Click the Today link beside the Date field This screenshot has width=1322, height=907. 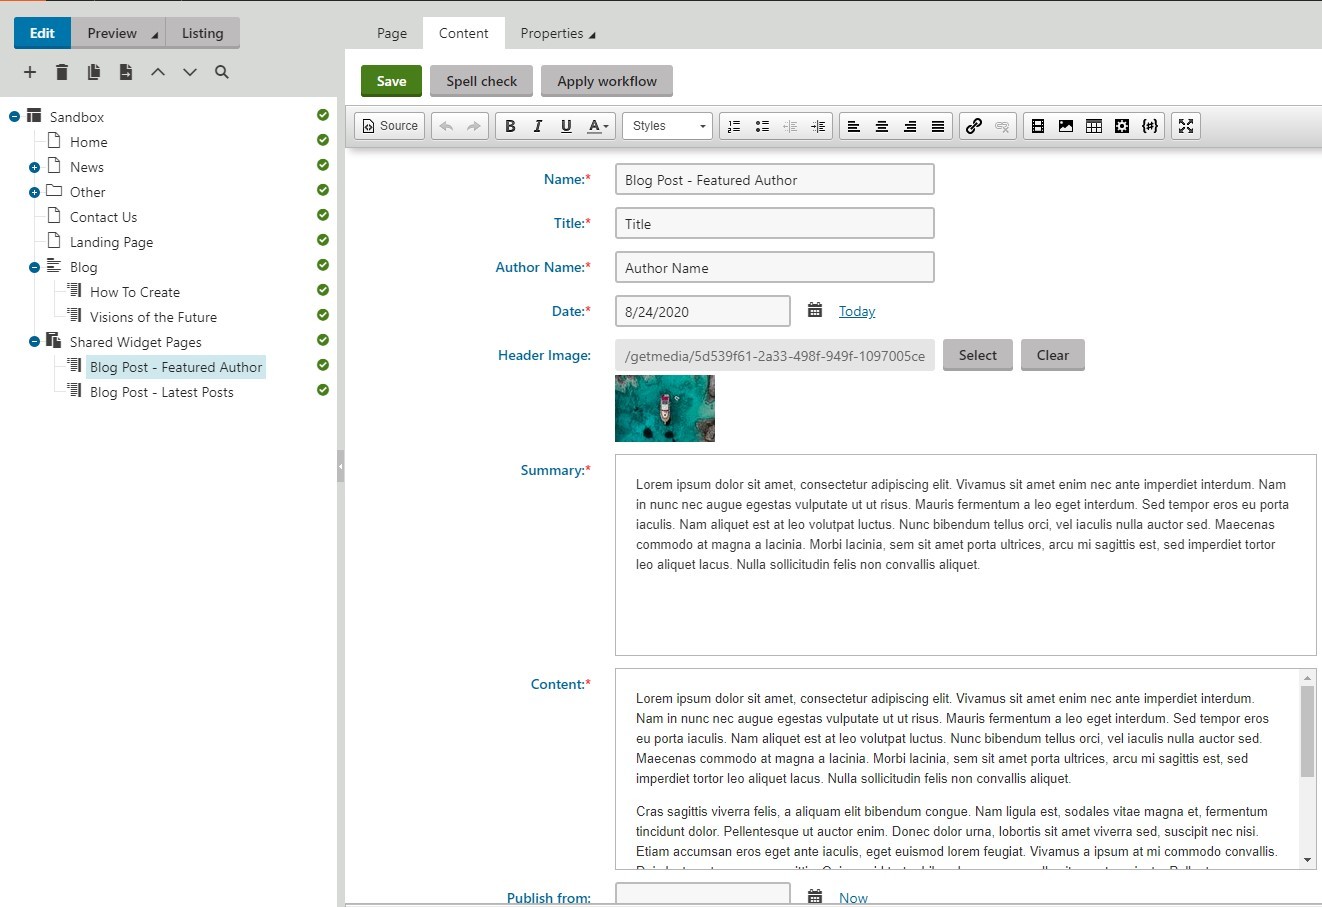point(857,311)
